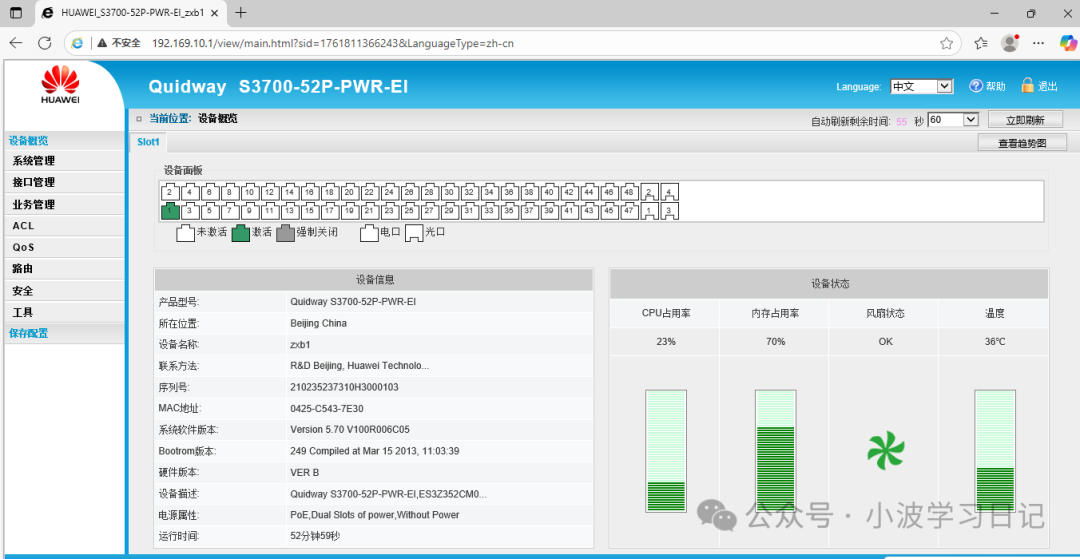The width and height of the screenshot is (1080, 559).
Task: Click the green fan status icon
Action: pos(885,450)
